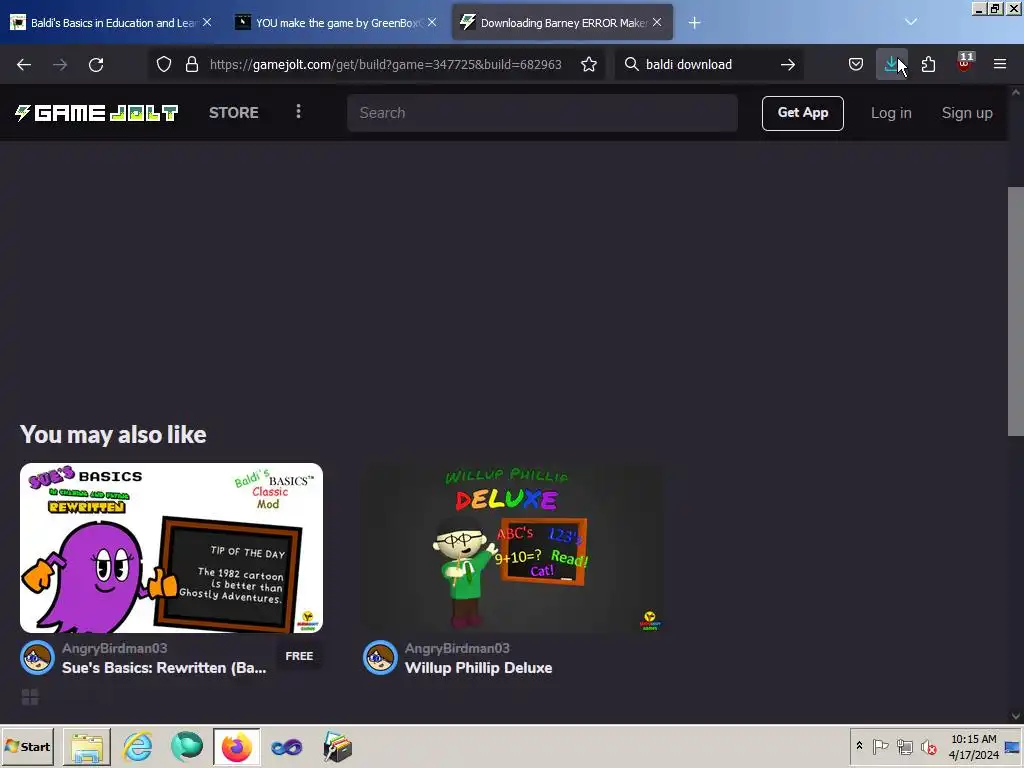This screenshot has height=768, width=1024.
Task: Click the muted volume tray icon
Action: (928, 746)
